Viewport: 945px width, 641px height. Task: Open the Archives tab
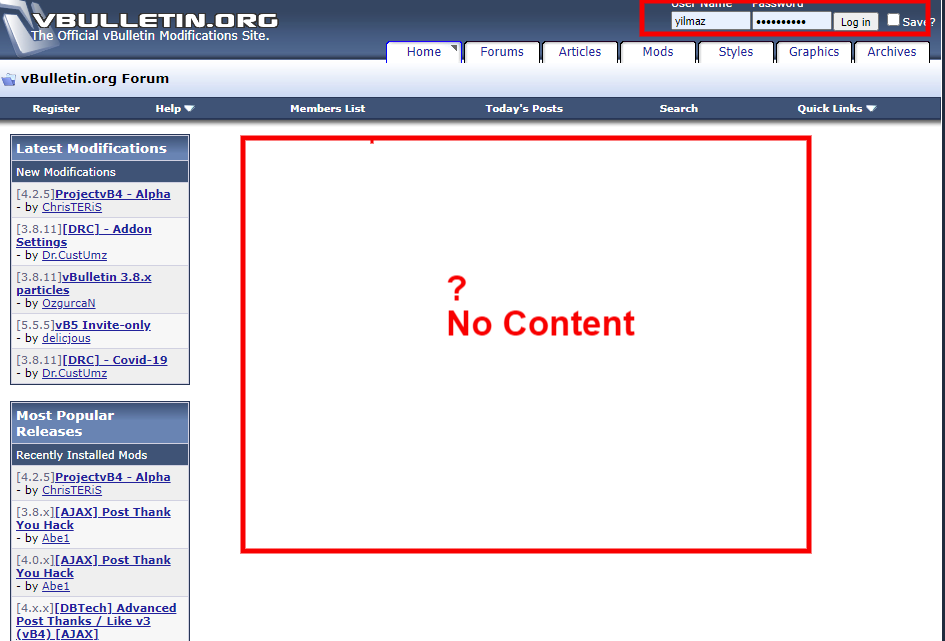pyautogui.click(x=891, y=52)
